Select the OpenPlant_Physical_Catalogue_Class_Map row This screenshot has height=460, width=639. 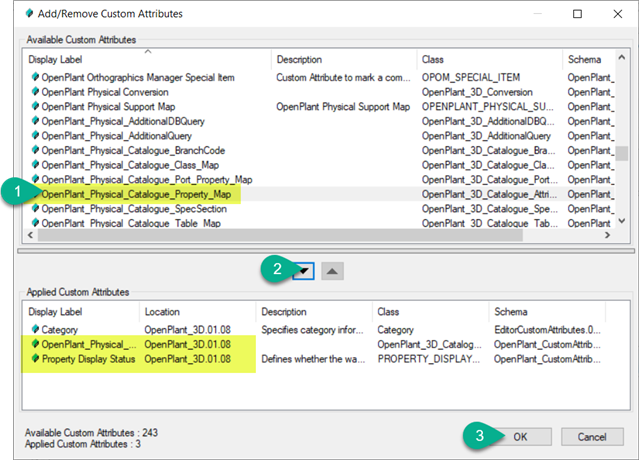(321, 165)
